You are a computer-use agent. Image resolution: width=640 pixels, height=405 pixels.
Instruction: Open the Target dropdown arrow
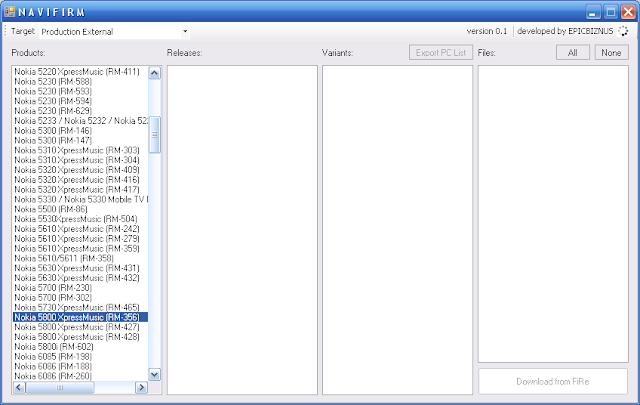click(185, 31)
